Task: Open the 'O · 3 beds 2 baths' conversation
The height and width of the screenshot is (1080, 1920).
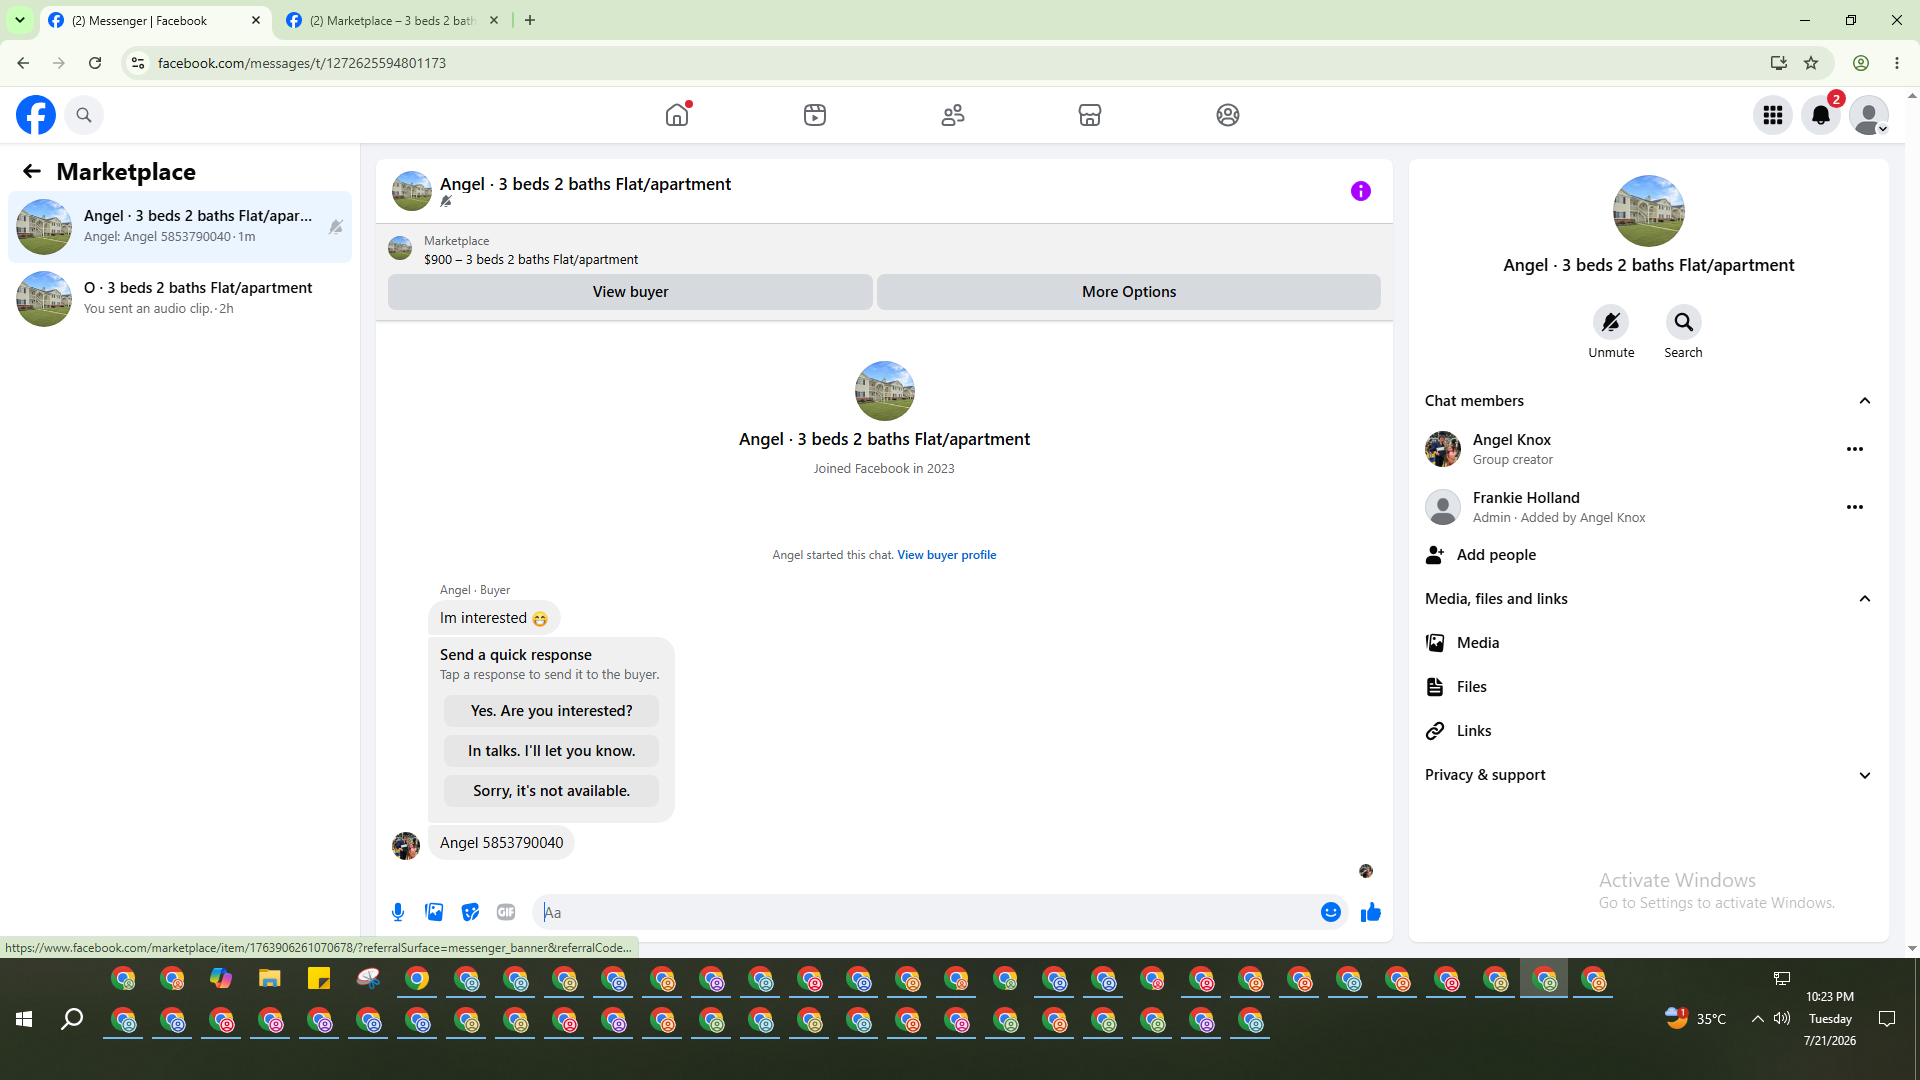Action: [x=180, y=298]
